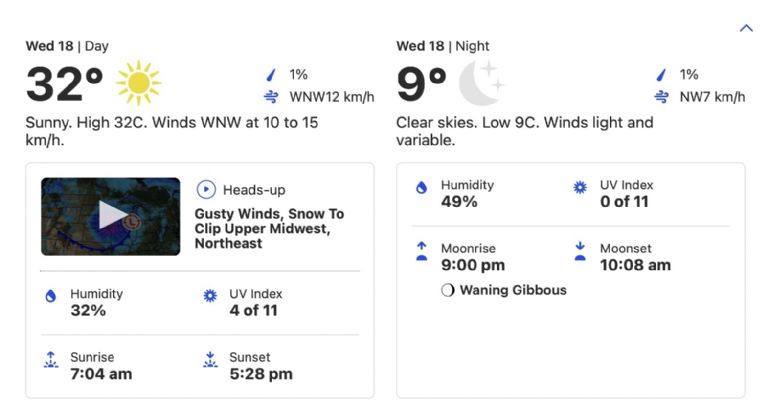
Task: Click the night wind icon
Action: tap(660, 97)
